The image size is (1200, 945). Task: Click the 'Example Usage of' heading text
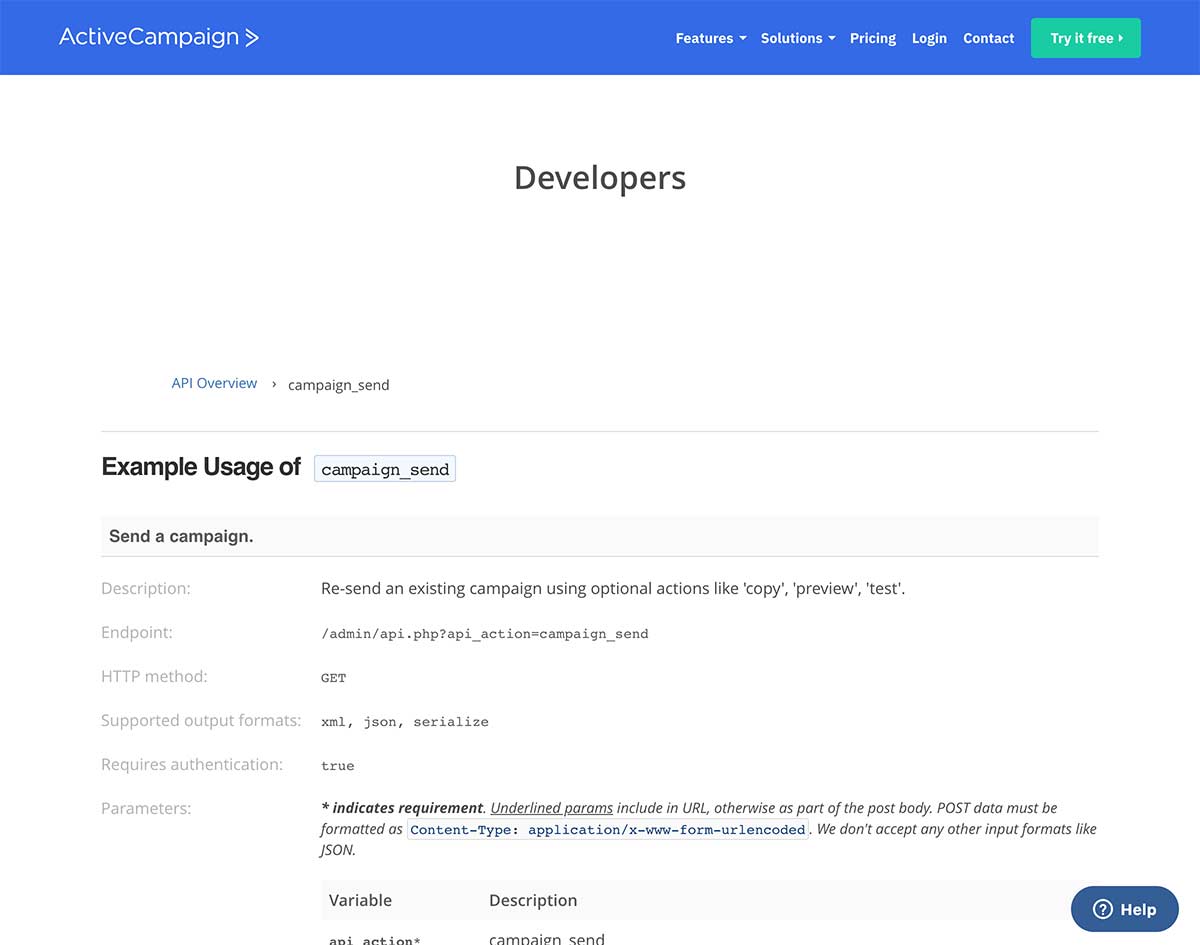coord(201,467)
